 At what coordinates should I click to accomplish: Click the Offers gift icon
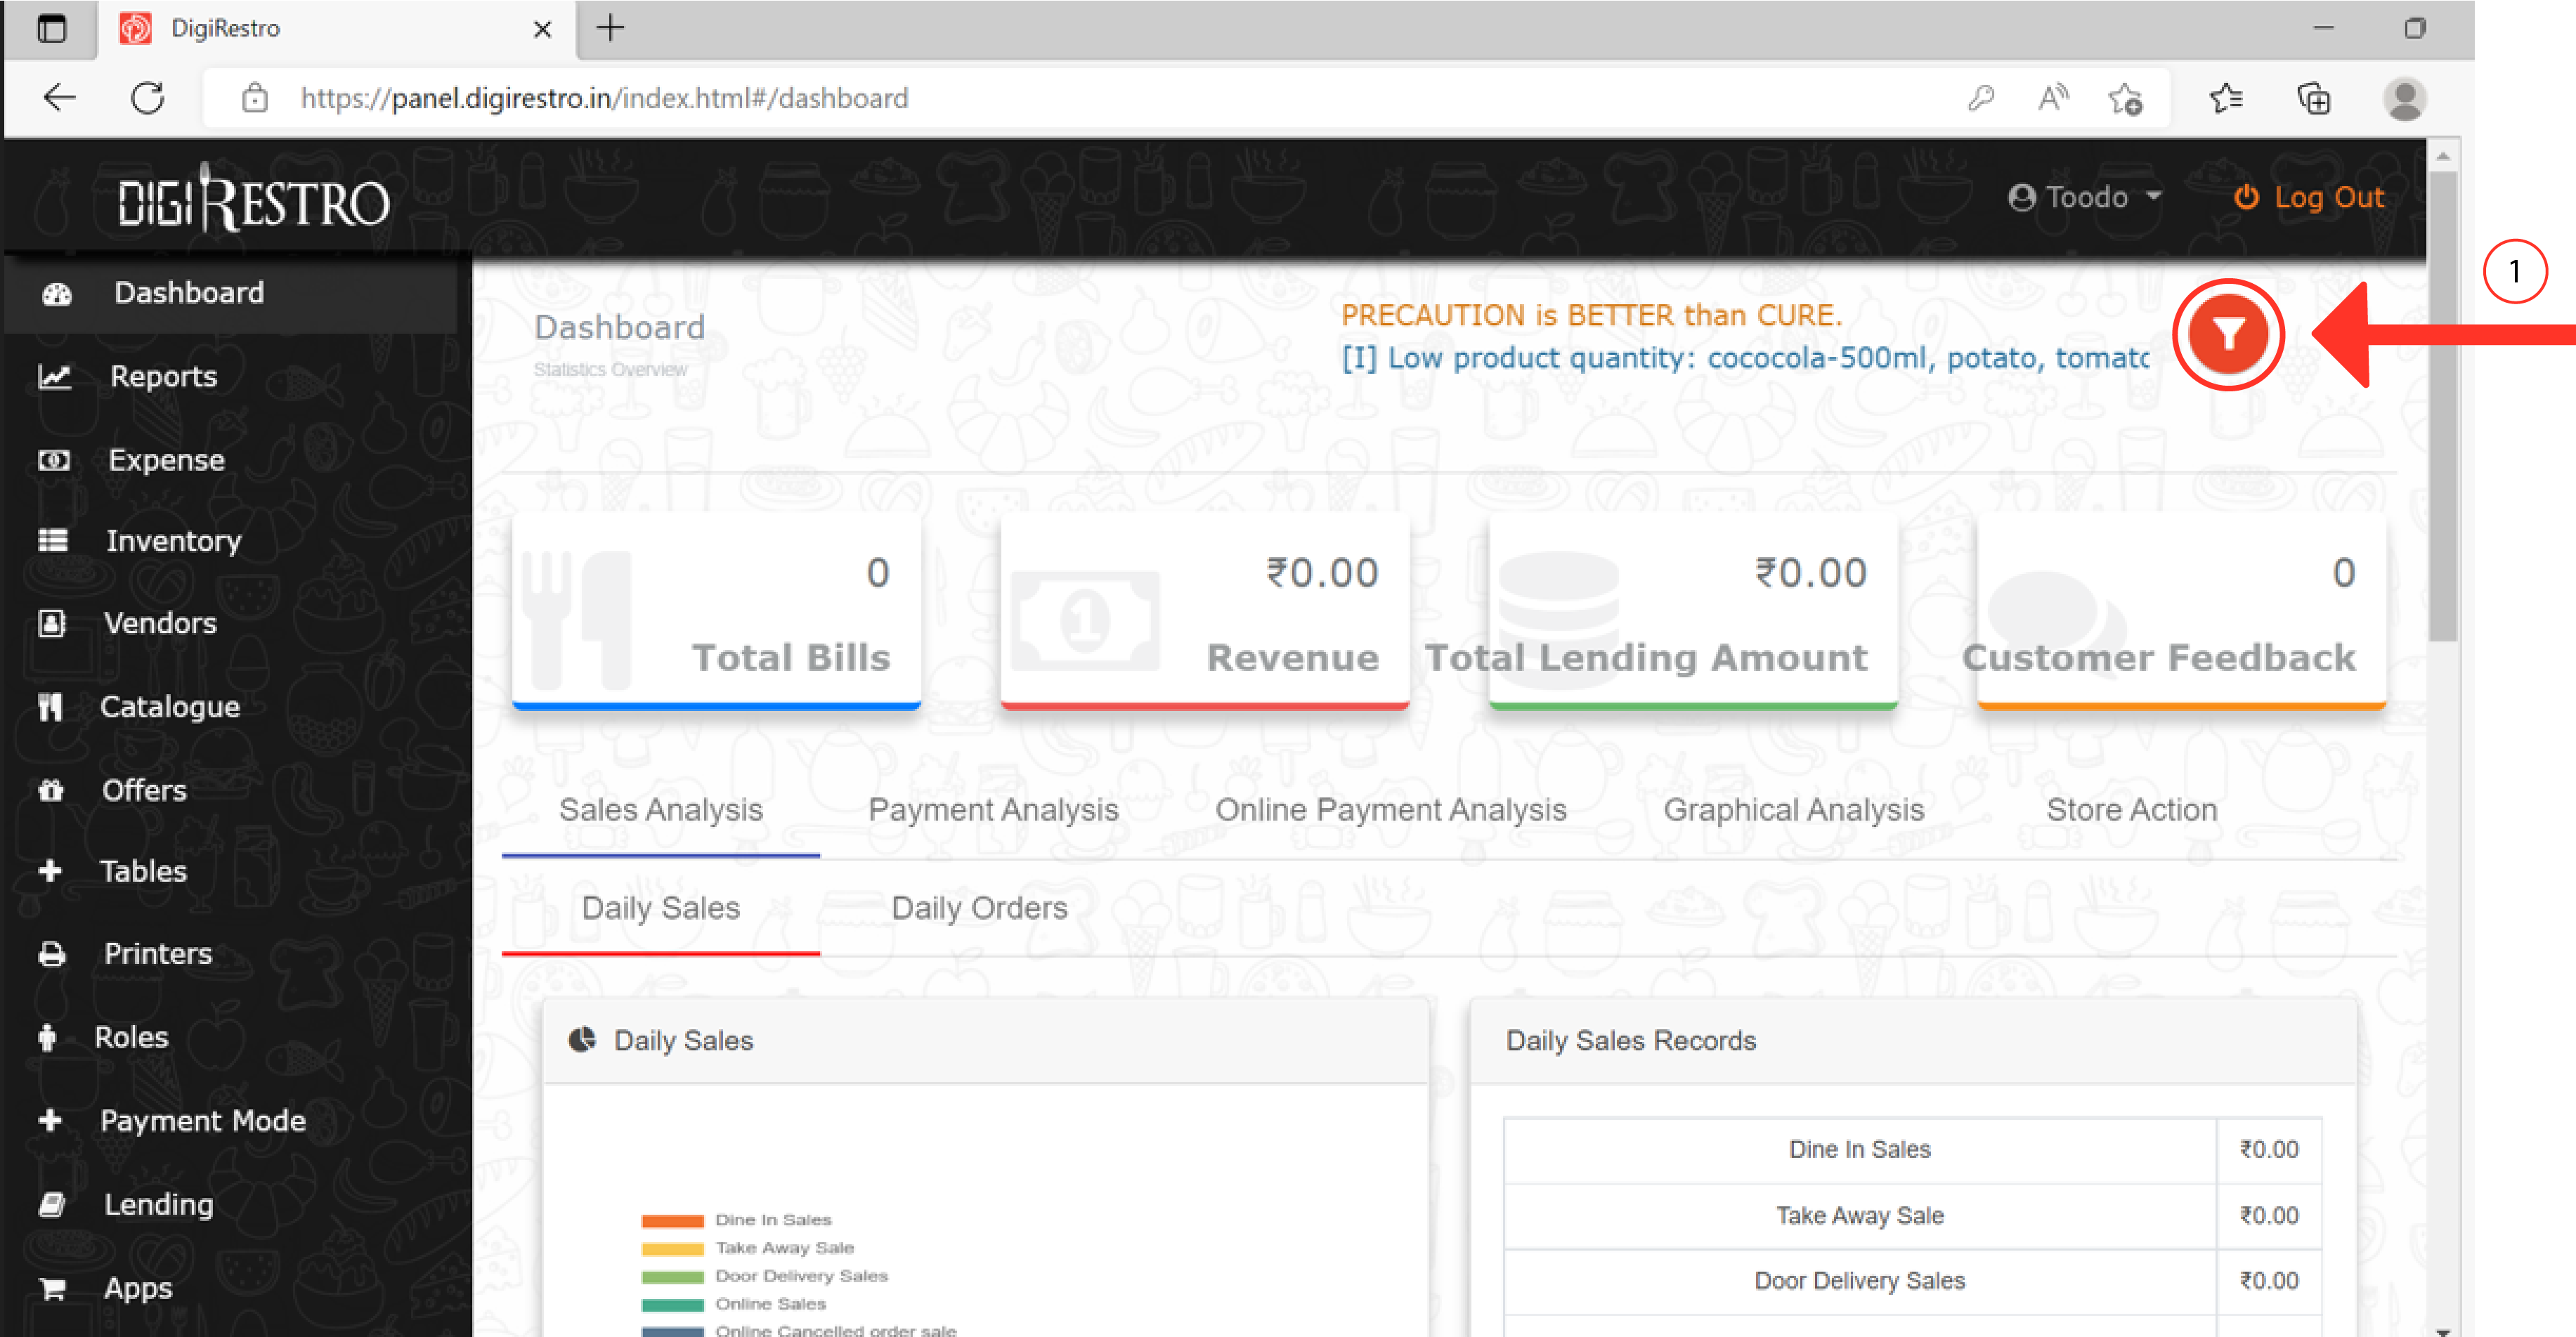(51, 790)
